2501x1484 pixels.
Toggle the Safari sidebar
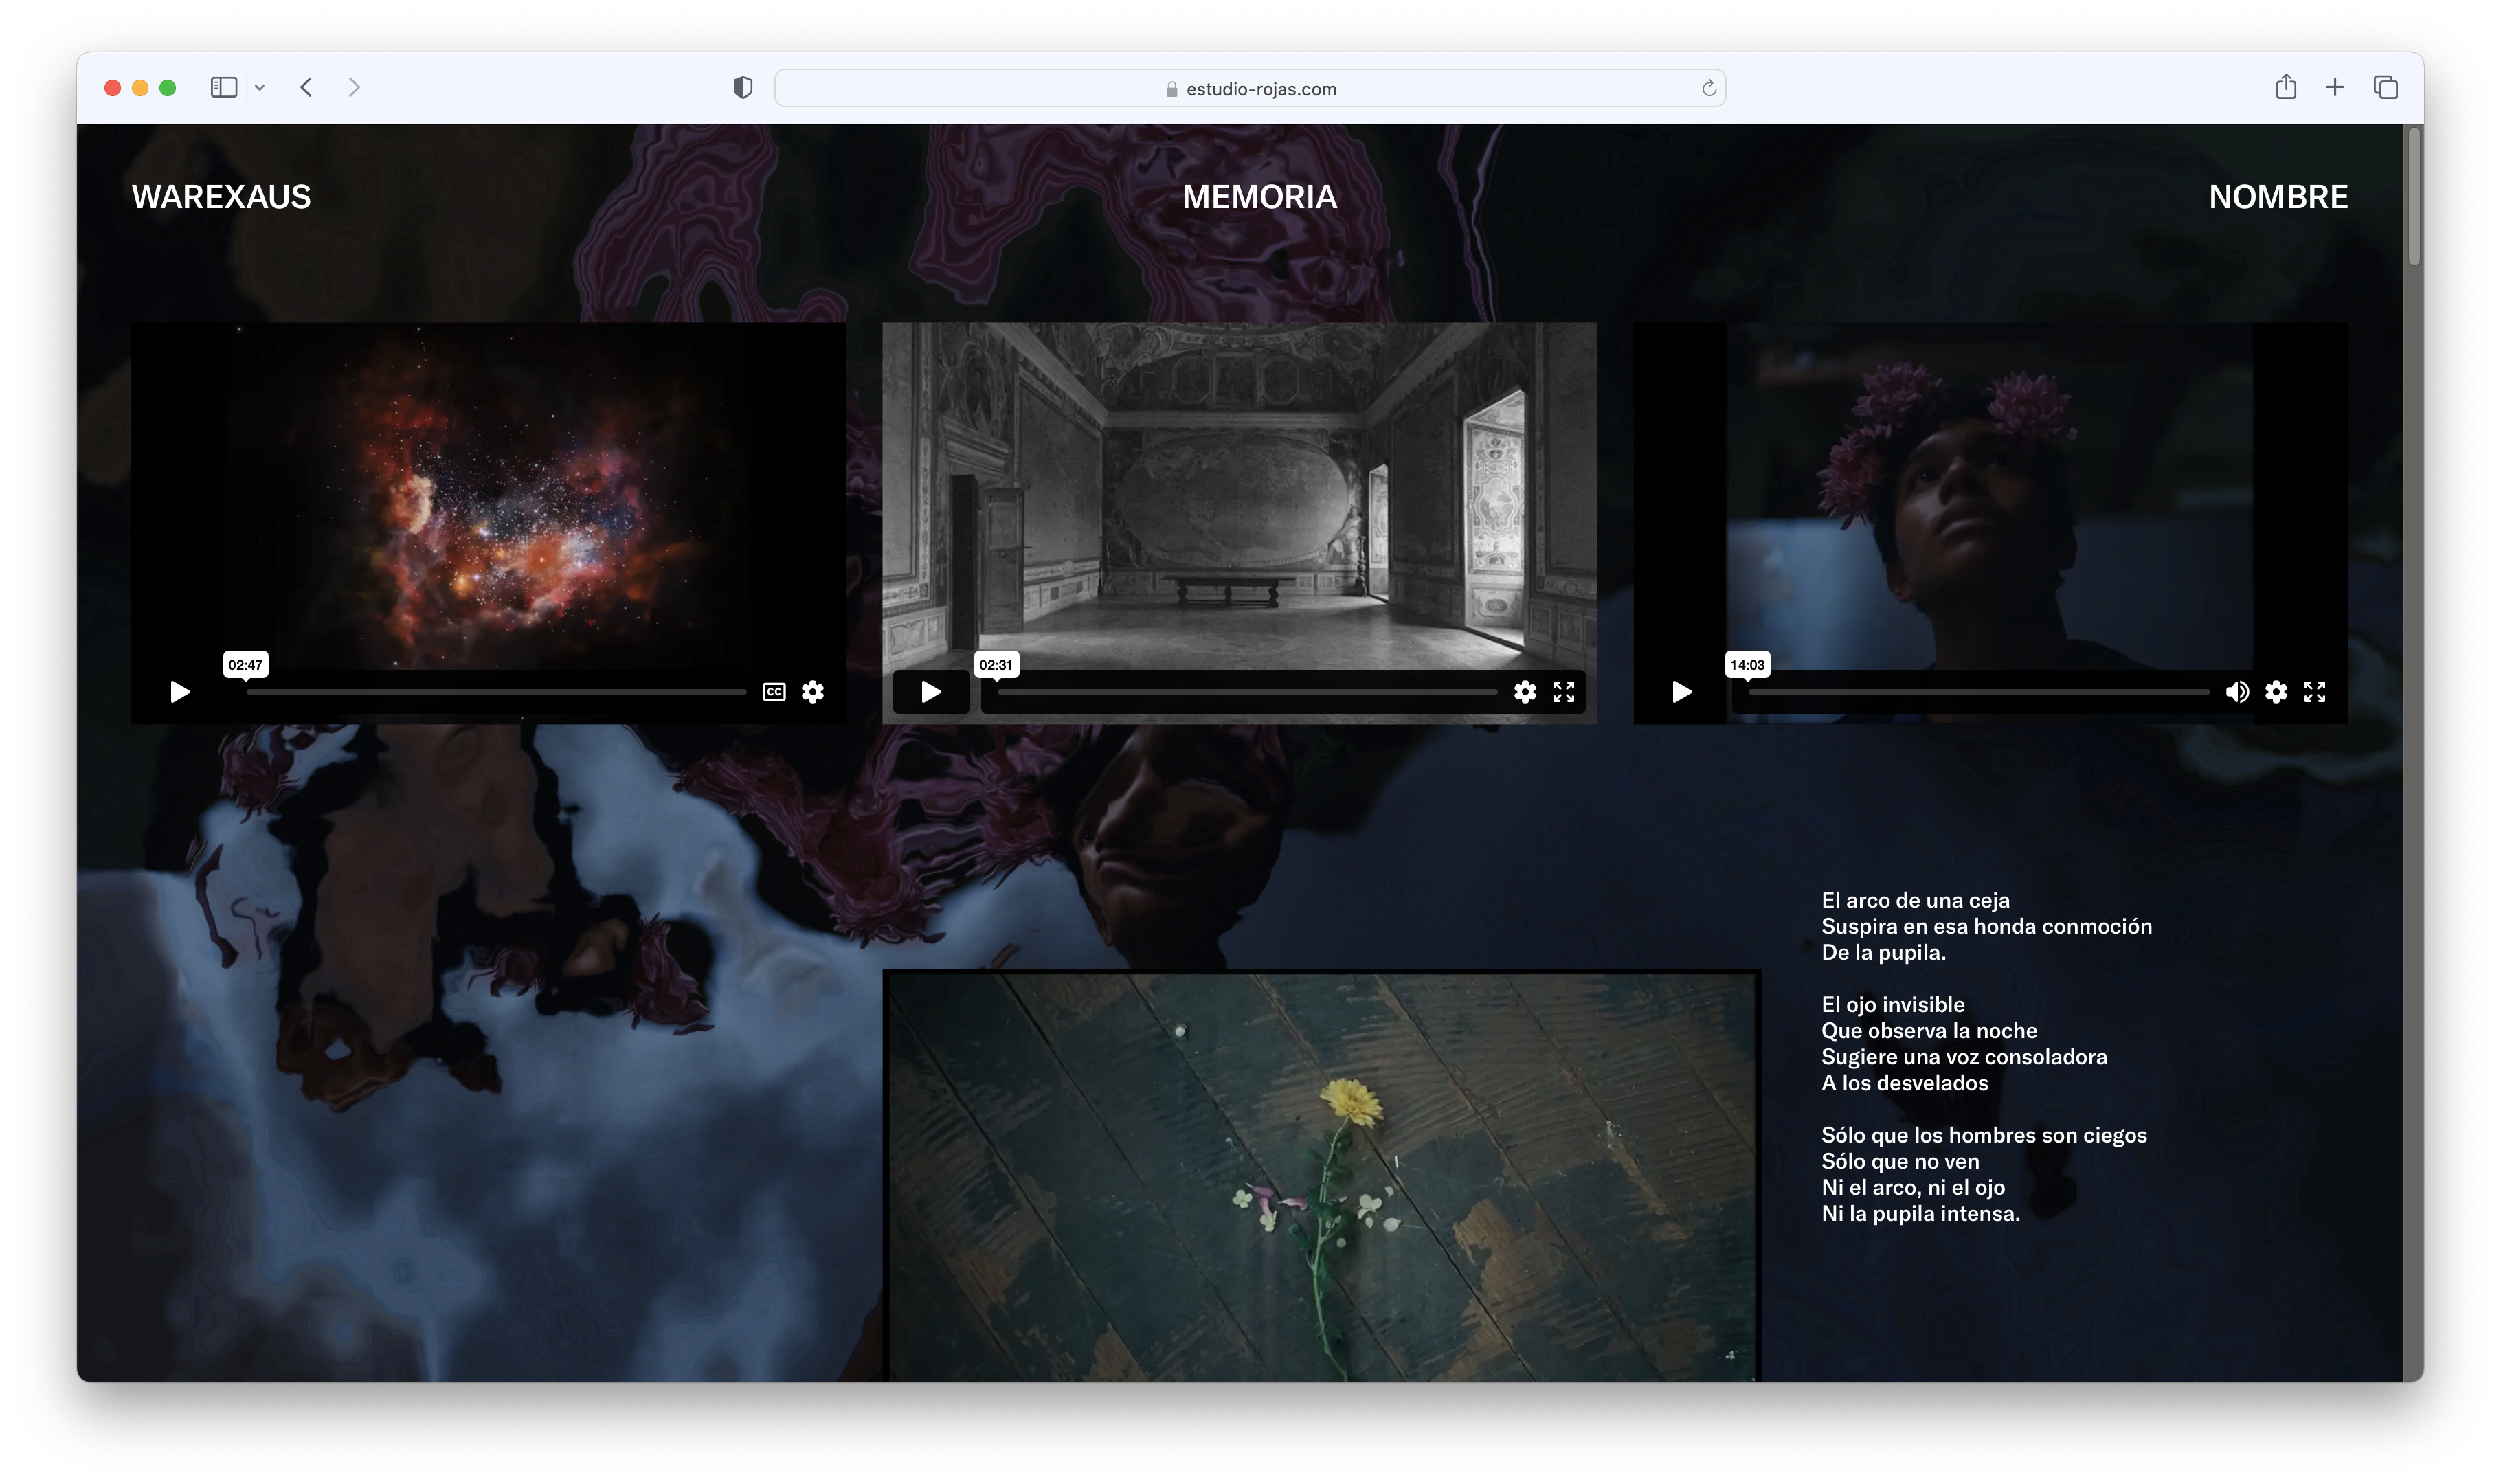coord(224,88)
